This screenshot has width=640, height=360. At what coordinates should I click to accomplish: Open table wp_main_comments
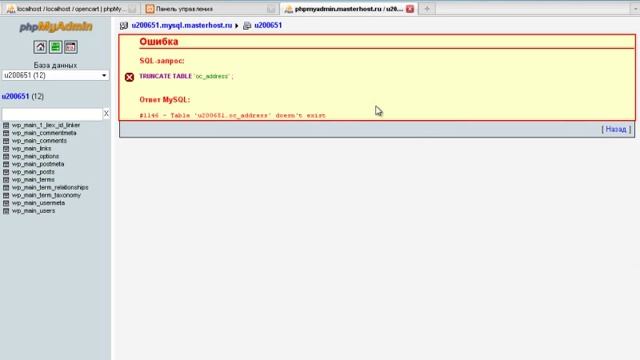point(39,141)
